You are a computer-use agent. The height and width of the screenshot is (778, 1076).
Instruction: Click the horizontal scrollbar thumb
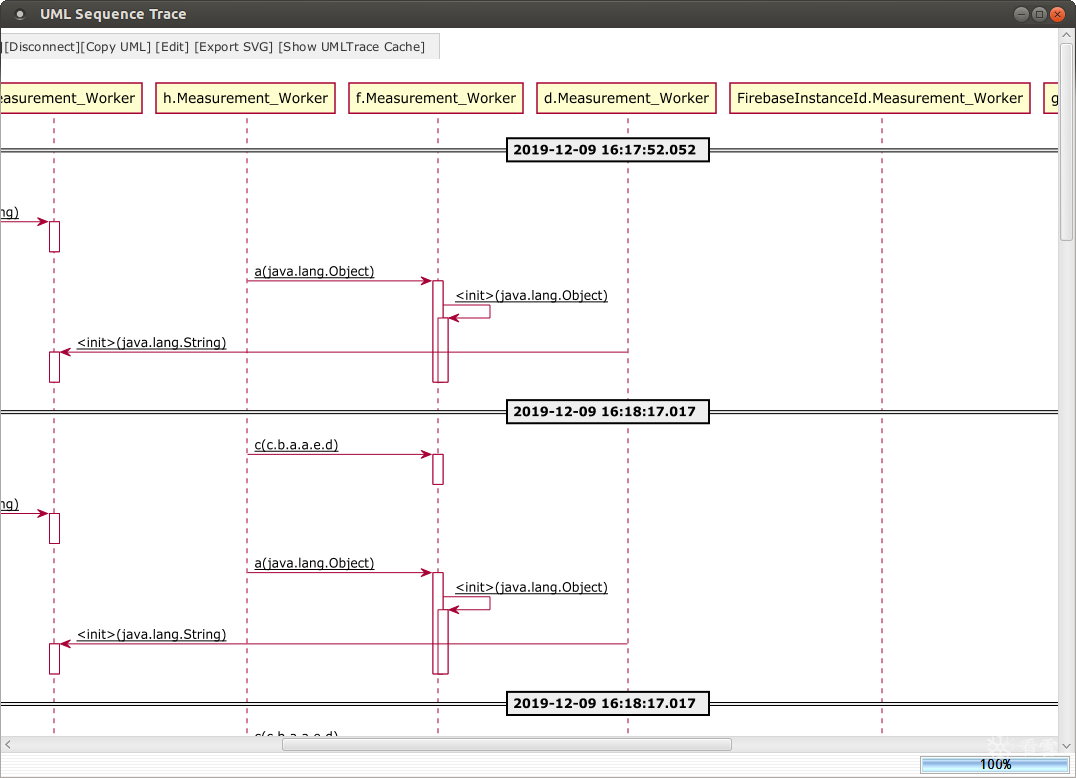507,744
